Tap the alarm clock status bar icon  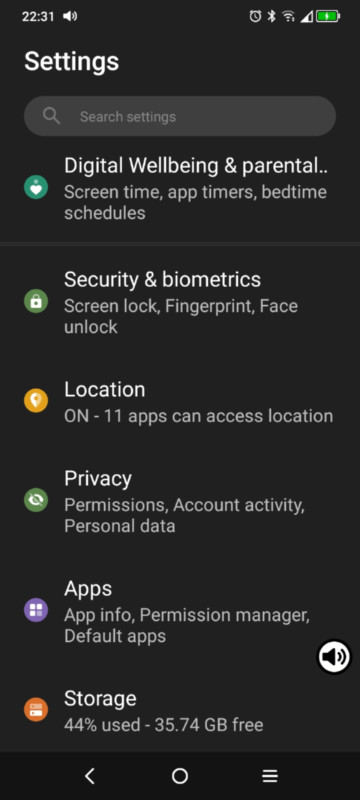[255, 16]
